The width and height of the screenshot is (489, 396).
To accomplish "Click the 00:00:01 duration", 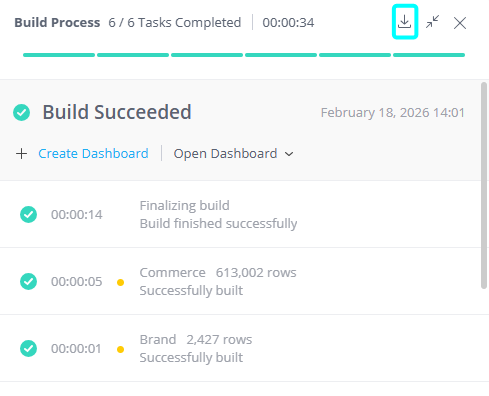I will (76, 349).
